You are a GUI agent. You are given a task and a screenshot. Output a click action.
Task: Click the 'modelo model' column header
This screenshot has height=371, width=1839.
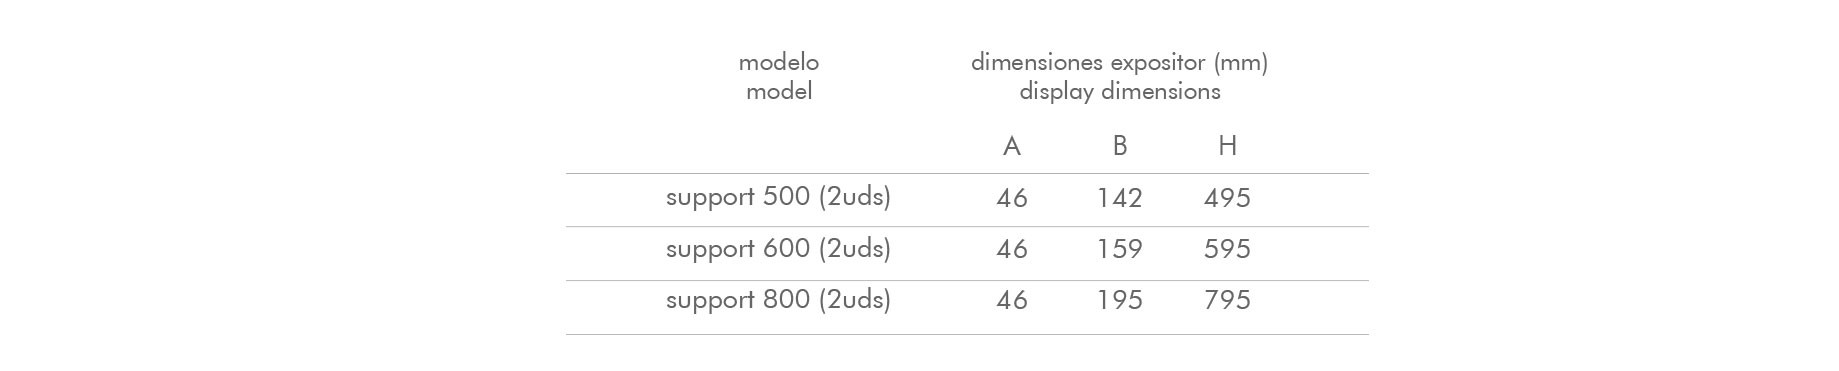779,77
